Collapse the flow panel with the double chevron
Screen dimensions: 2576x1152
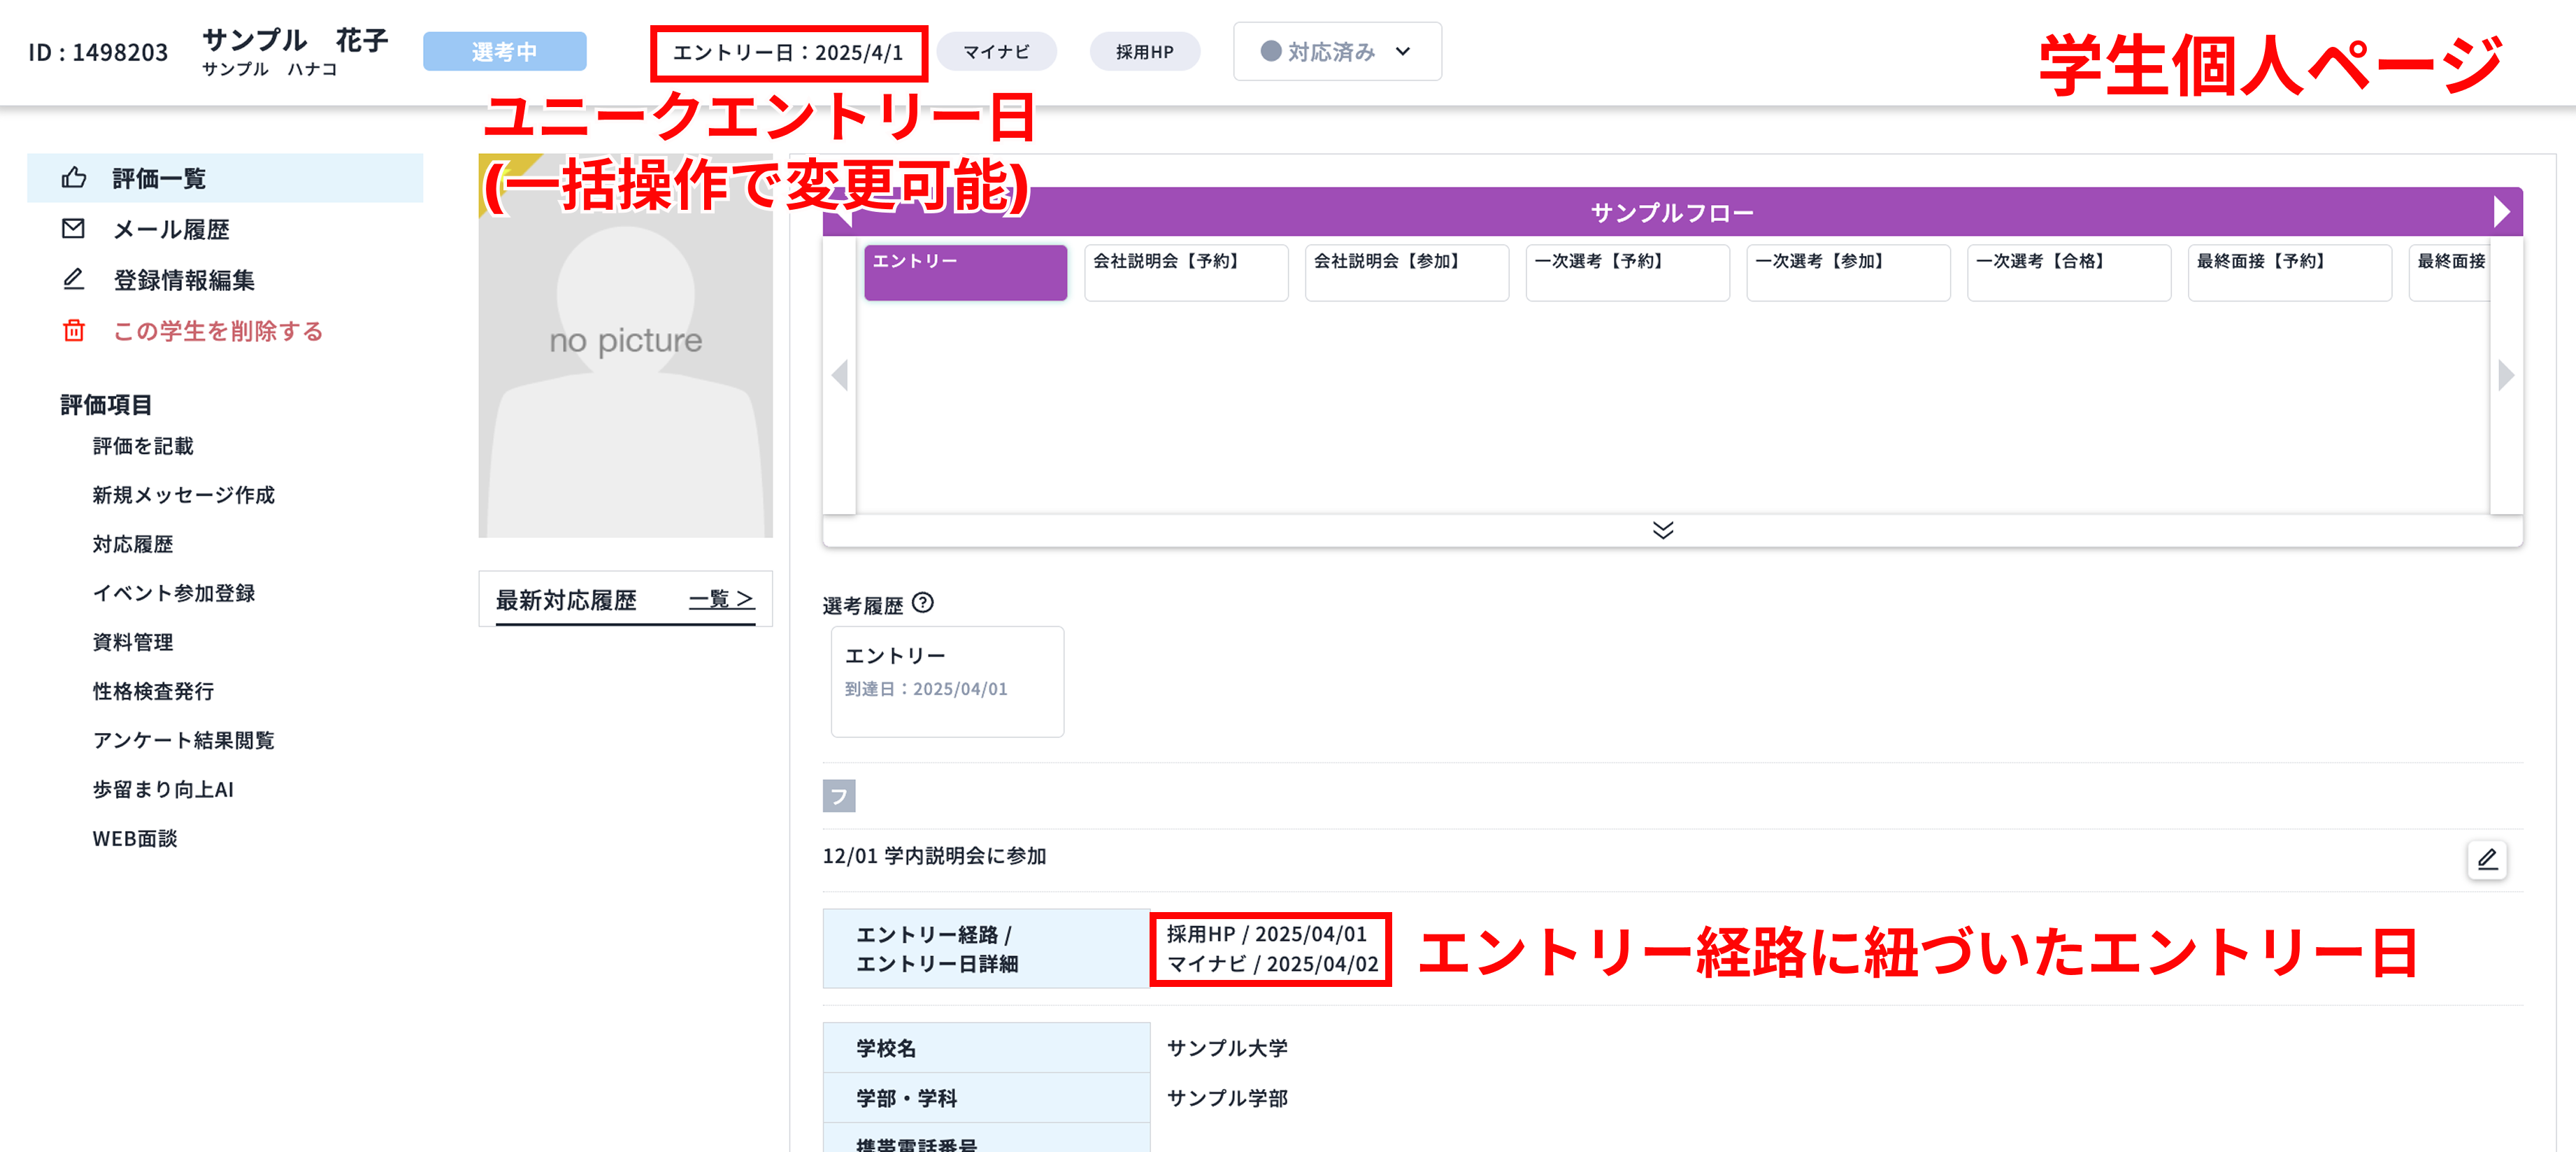coord(1663,531)
